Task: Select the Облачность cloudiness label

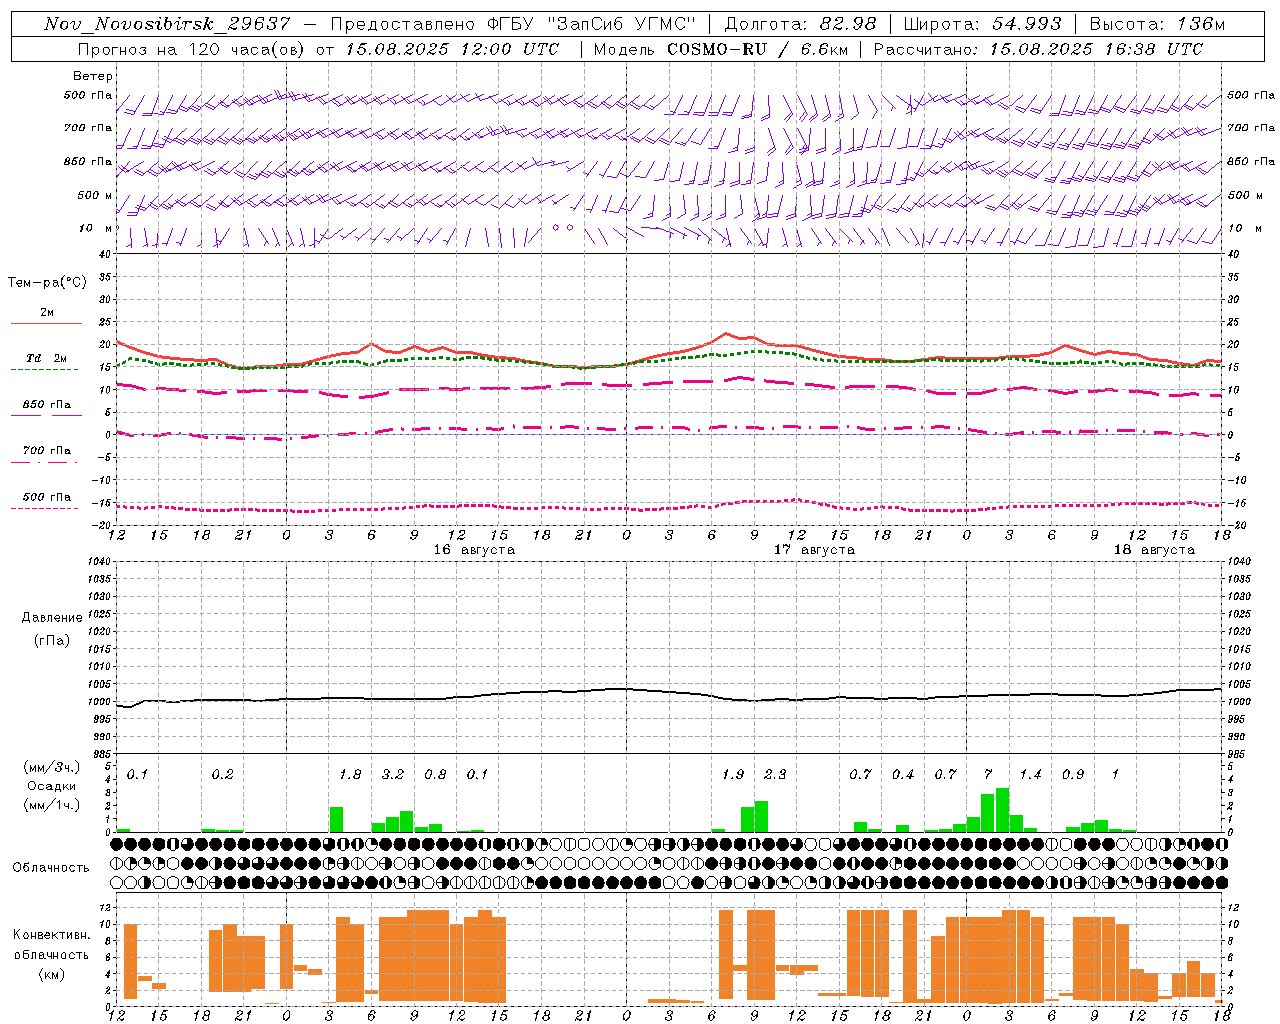Action: tap(51, 868)
